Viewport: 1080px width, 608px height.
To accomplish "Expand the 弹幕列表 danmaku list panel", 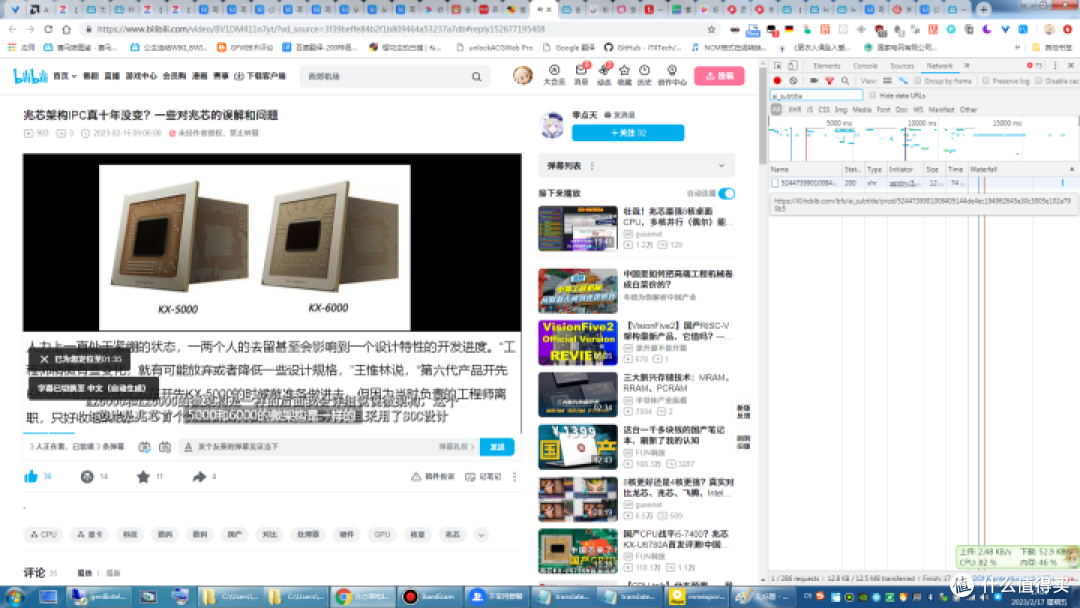I will [721, 165].
